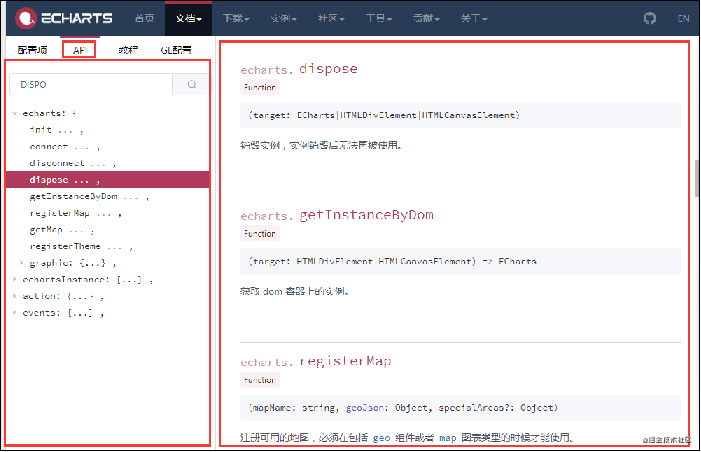This screenshot has height=452, width=701.
Task: Switch to the API tab
Action: [x=79, y=50]
